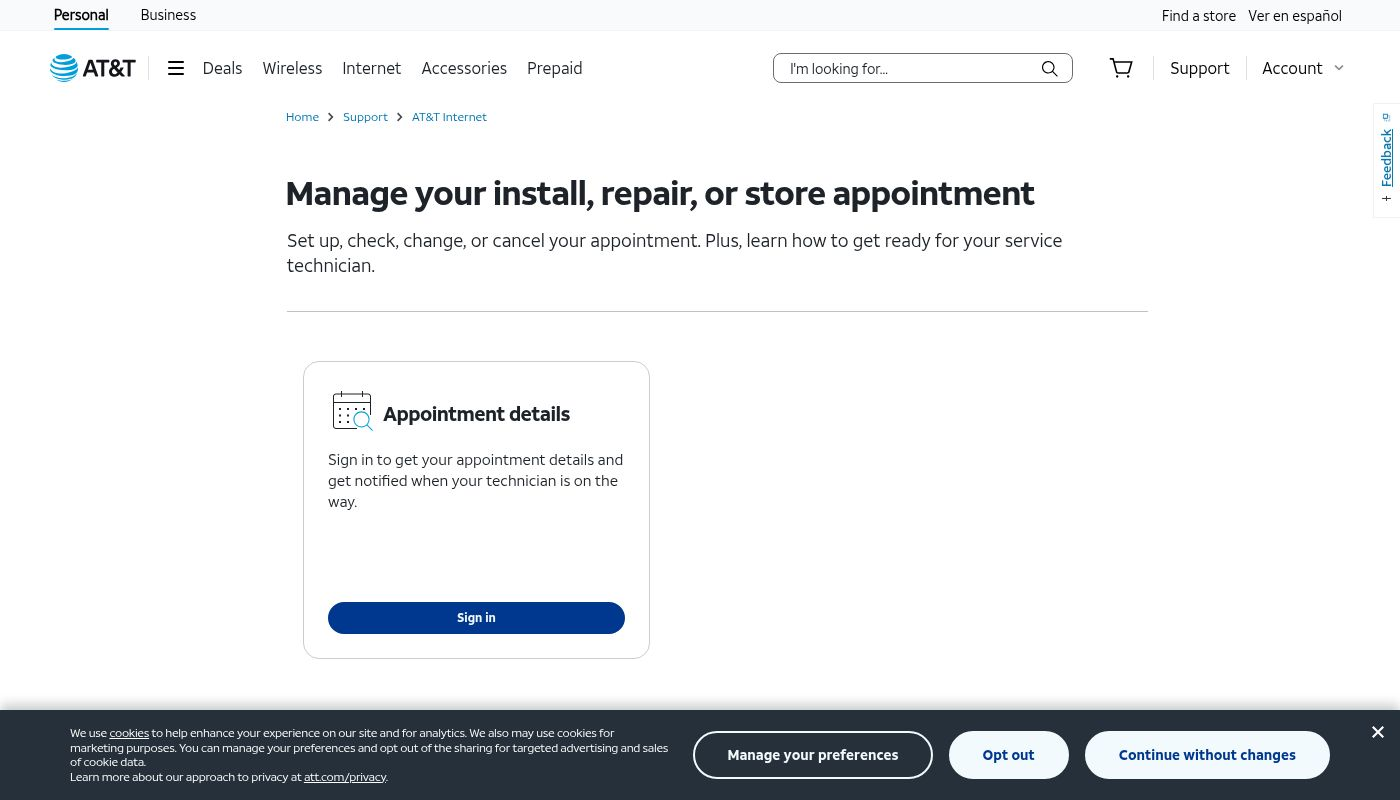Select the Personal tab
The width and height of the screenshot is (1400, 800).
81,15
